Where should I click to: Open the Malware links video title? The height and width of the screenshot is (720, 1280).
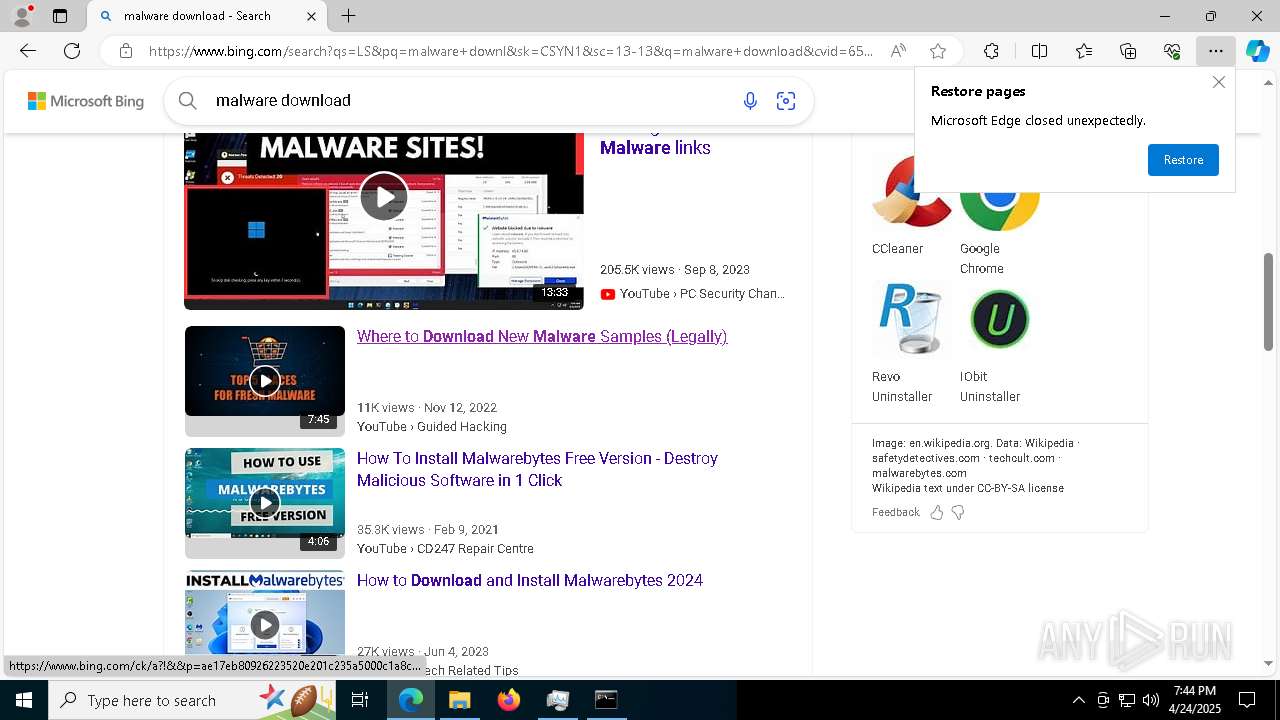coord(655,148)
